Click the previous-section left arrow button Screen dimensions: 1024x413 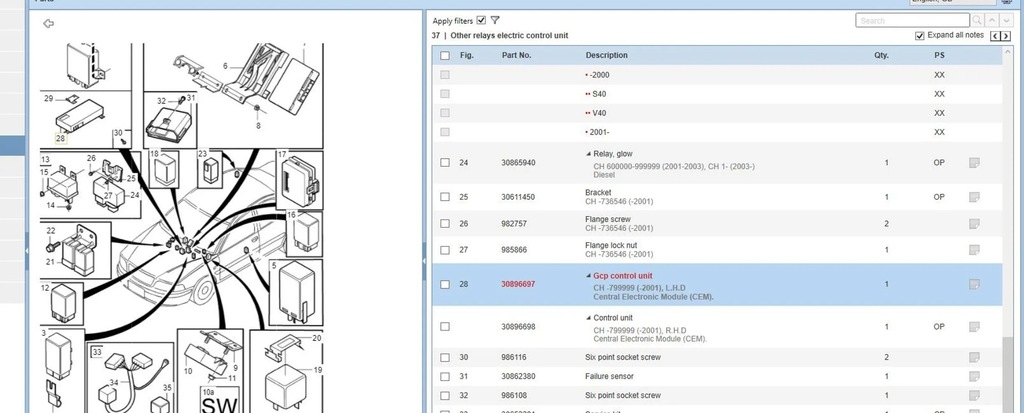tap(996, 36)
